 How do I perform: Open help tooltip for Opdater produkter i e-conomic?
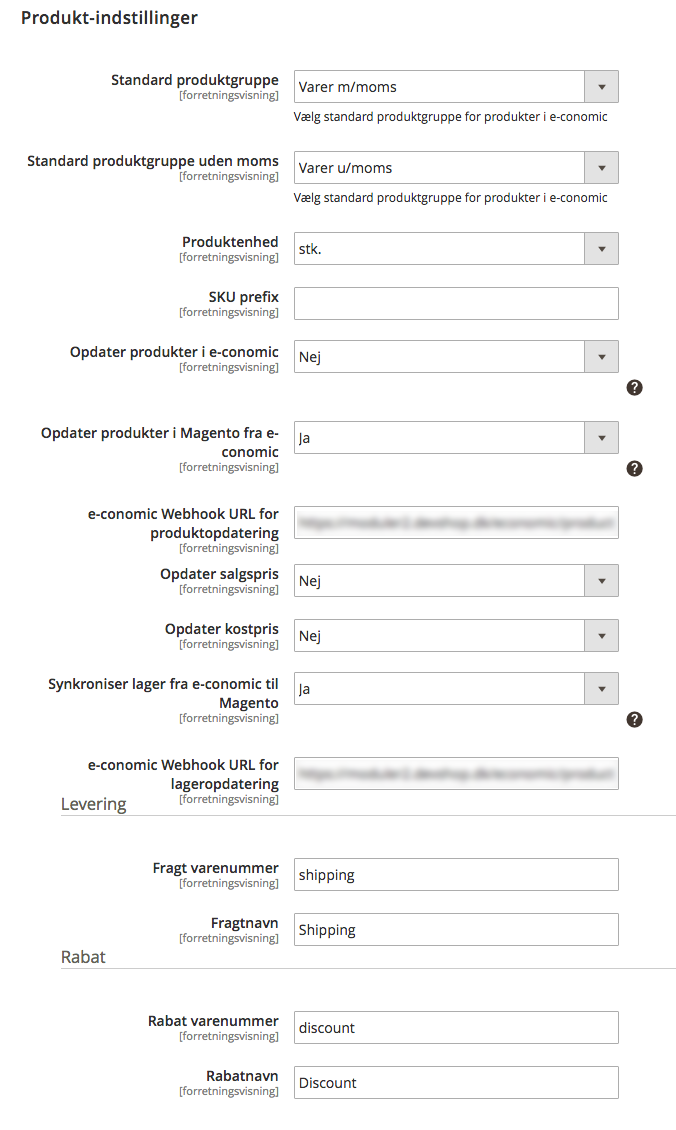pyautogui.click(x=634, y=387)
